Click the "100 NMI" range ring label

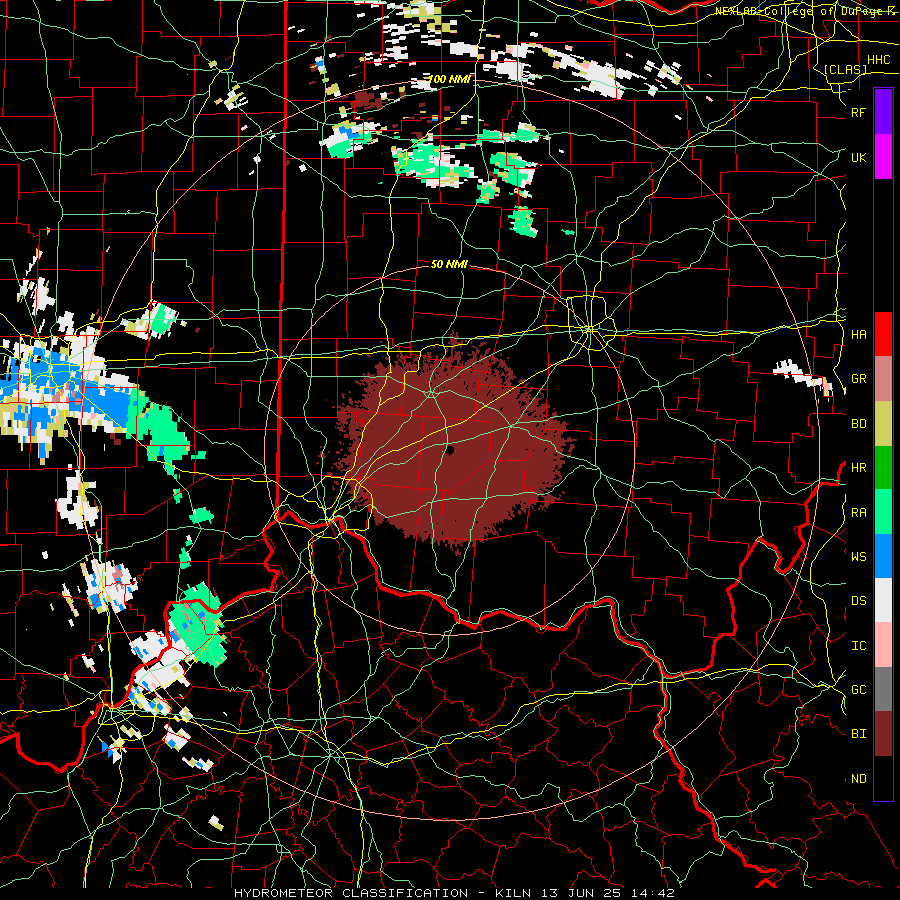[x=449, y=79]
